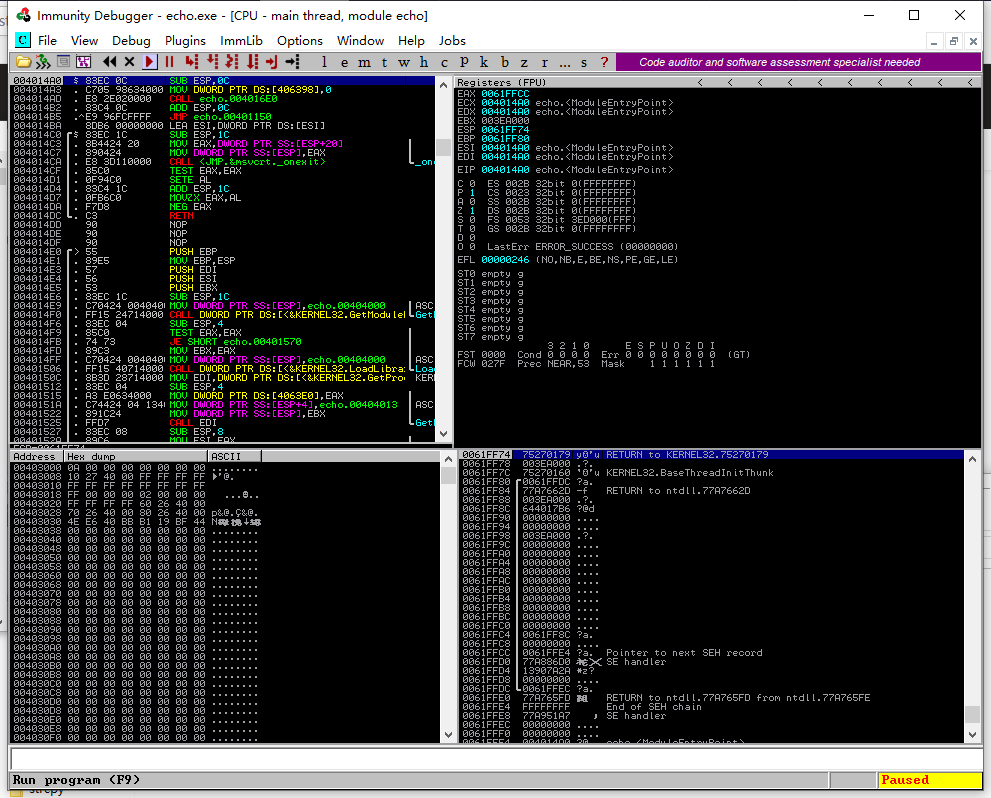Screen dimensions: 991x798
Task: Run program with the play button
Action: pyautogui.click(x=150, y=62)
